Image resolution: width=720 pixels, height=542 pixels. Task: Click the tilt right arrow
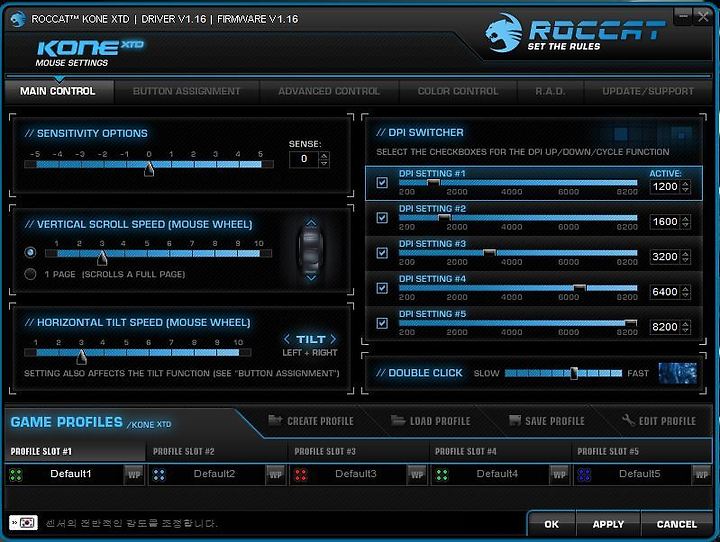pyautogui.click(x=333, y=339)
